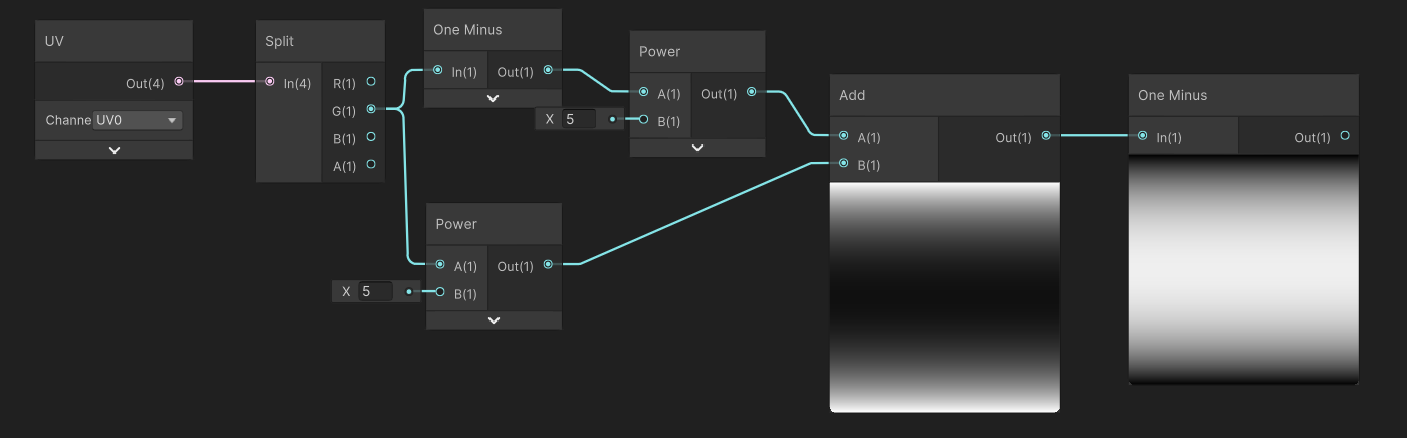Open the UV0 channel dropdown

click(x=137, y=120)
